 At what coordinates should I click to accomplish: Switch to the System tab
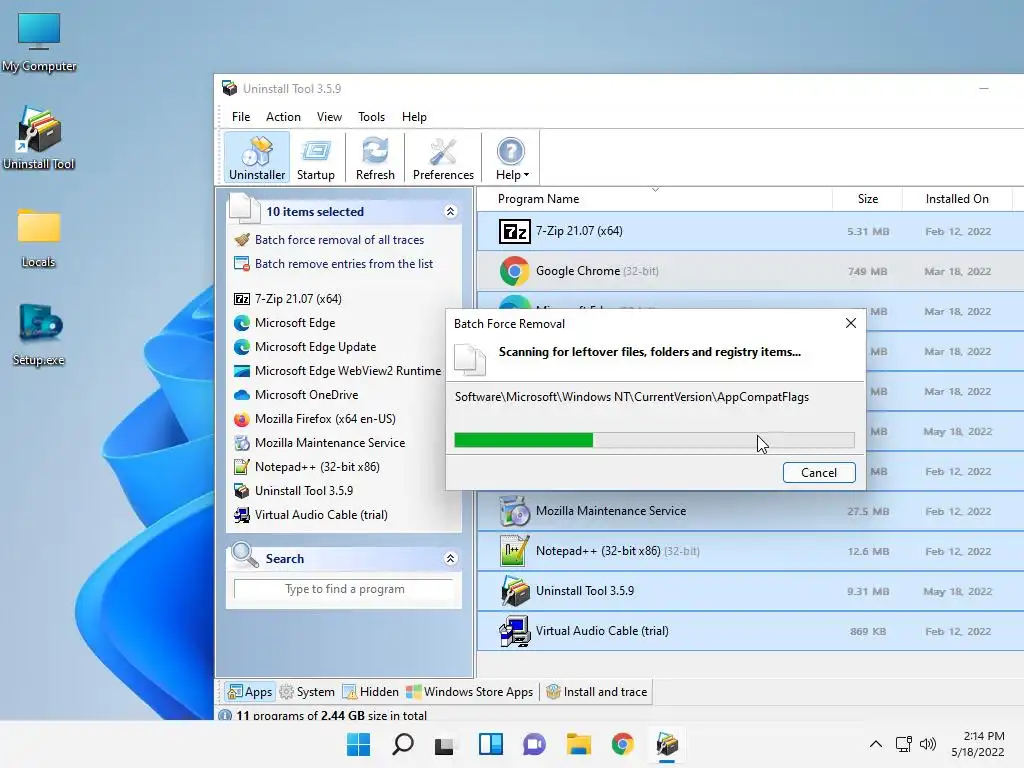coord(307,692)
